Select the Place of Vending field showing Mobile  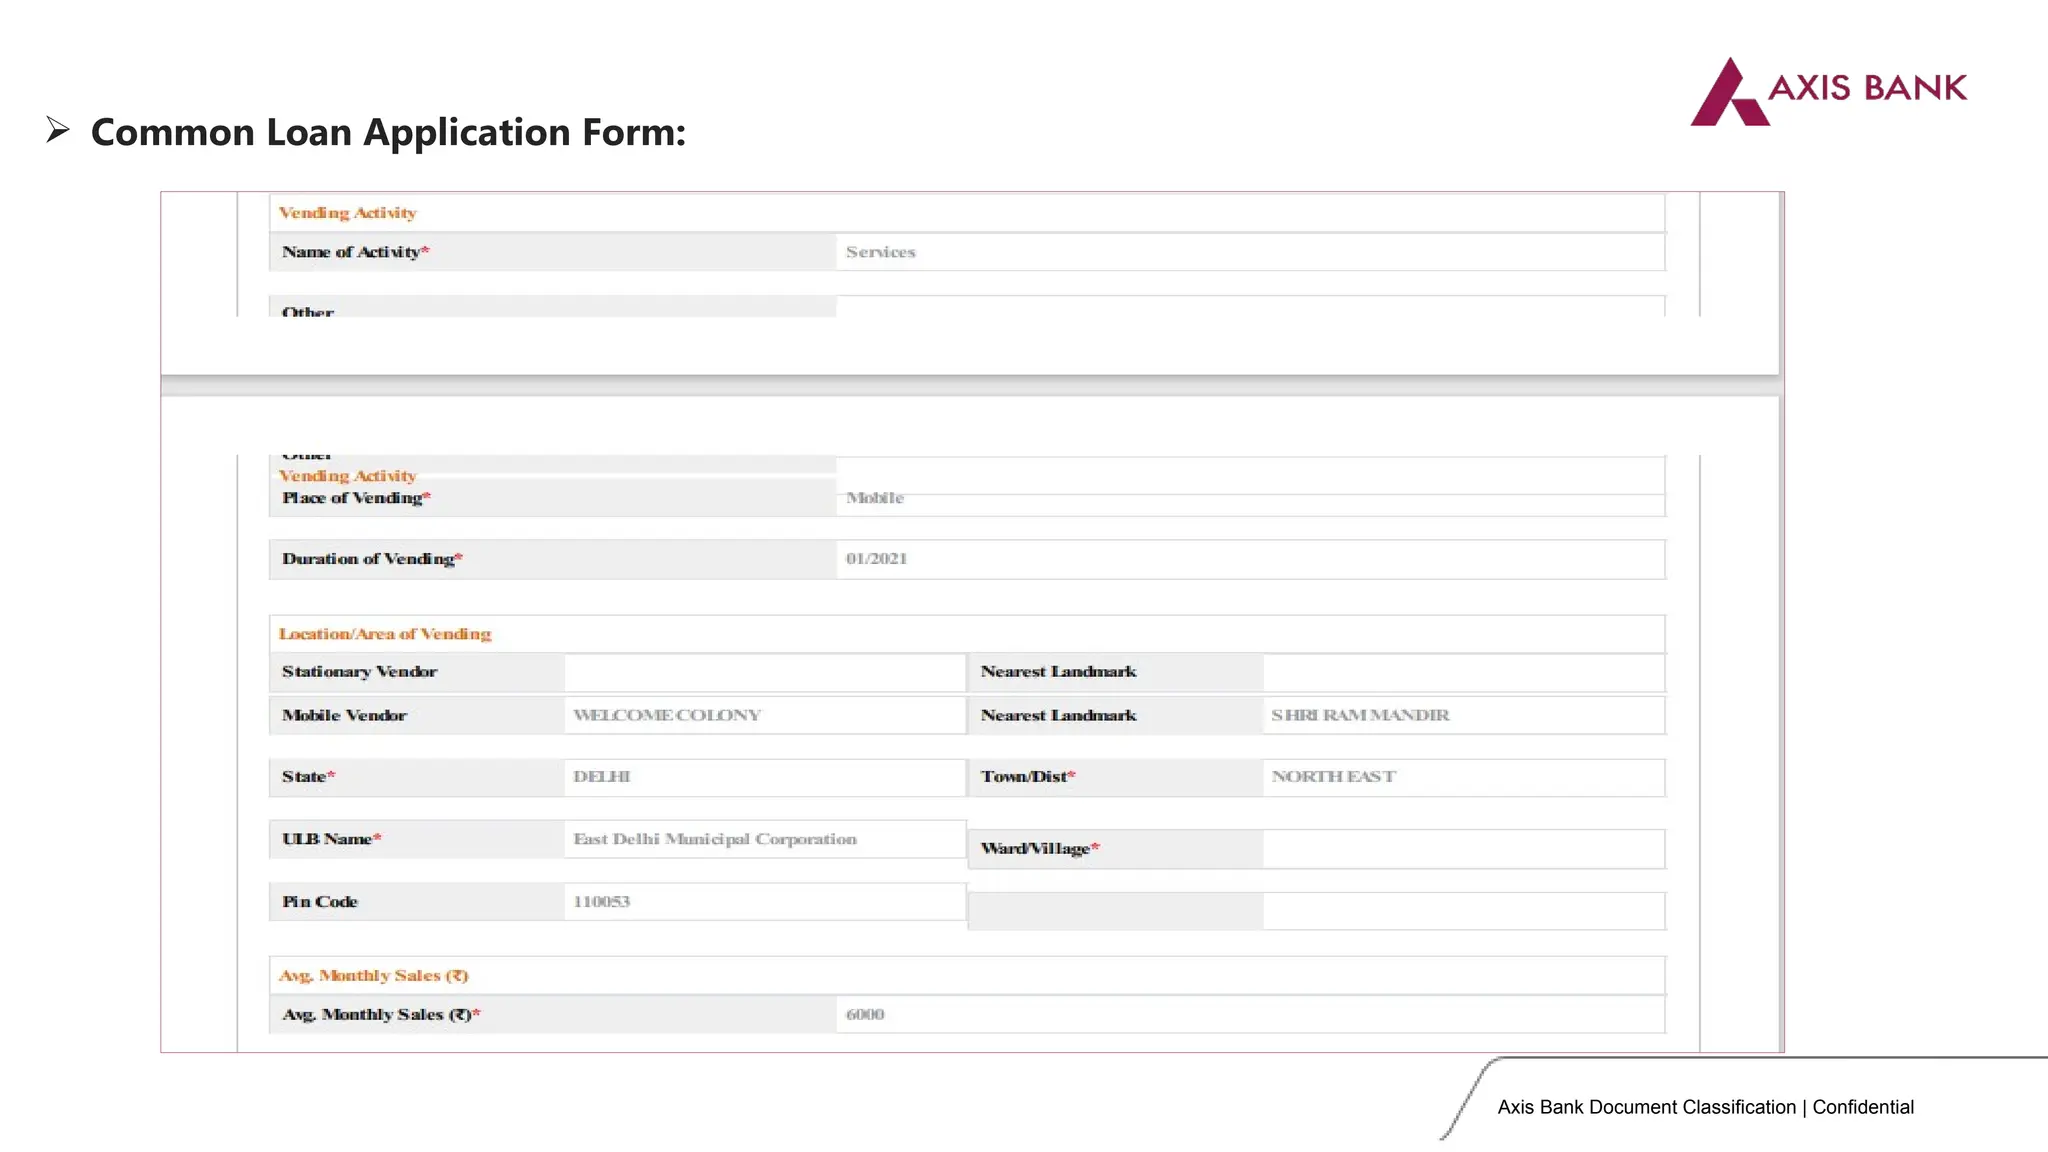[1250, 498]
